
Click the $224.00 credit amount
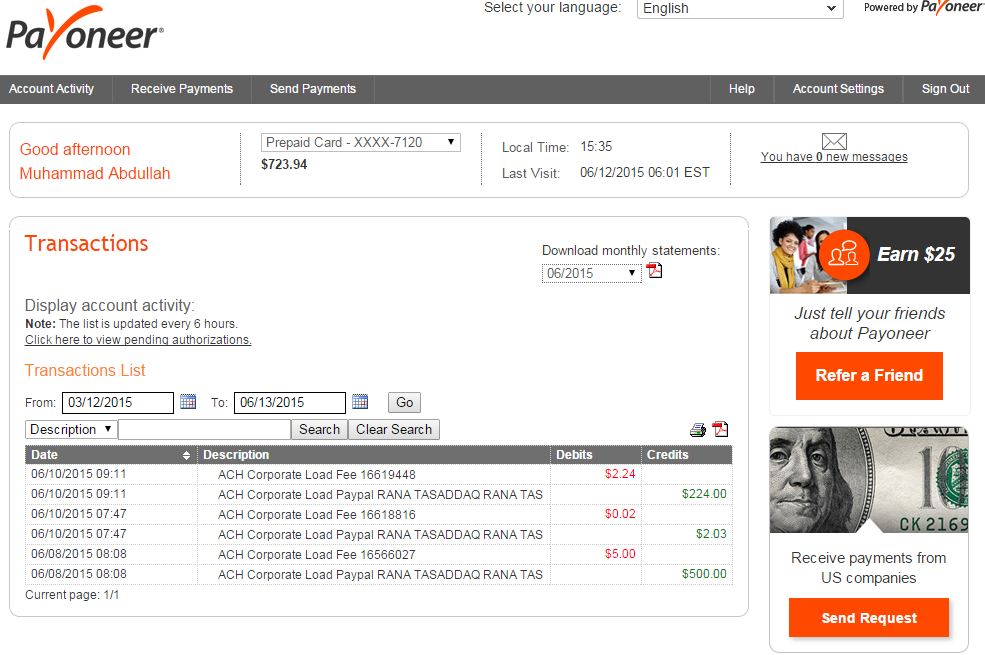point(704,494)
